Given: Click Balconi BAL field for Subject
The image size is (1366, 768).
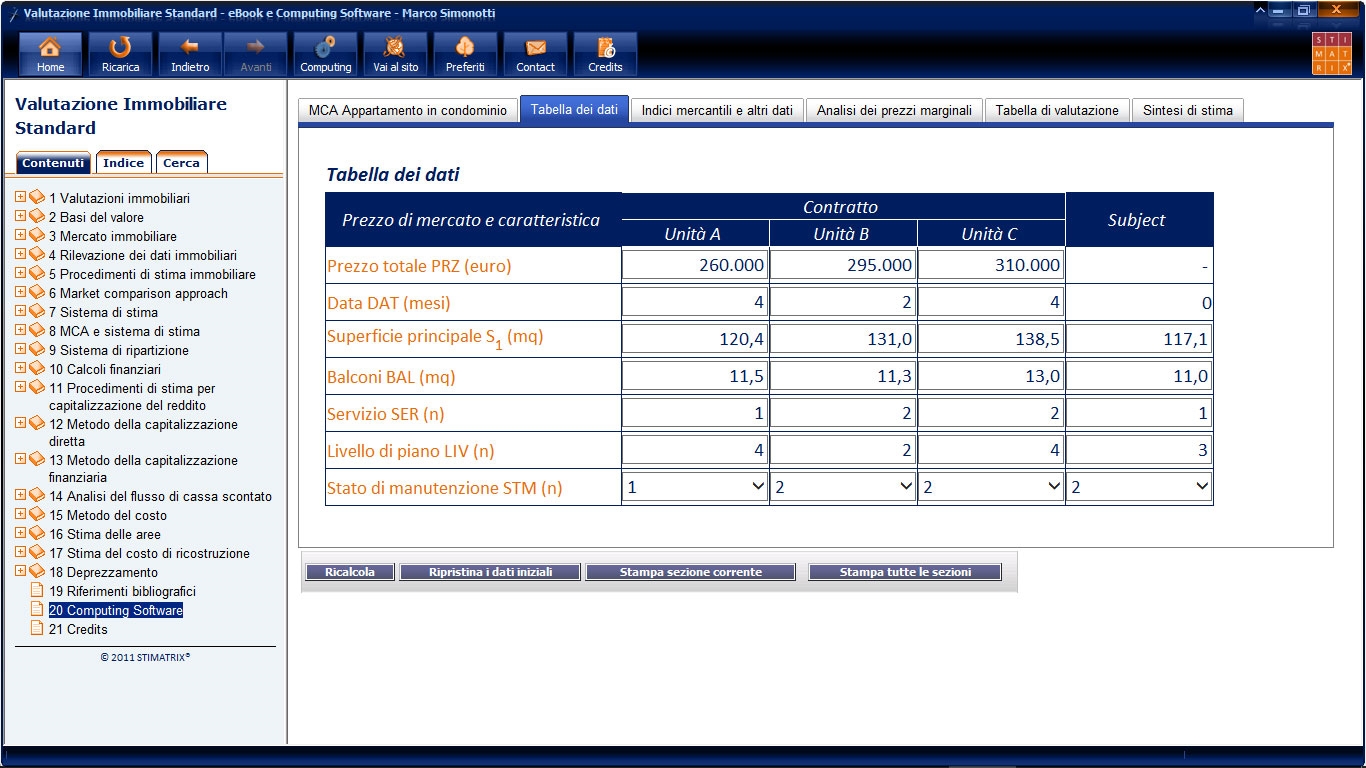Looking at the screenshot, I should tap(1139, 377).
